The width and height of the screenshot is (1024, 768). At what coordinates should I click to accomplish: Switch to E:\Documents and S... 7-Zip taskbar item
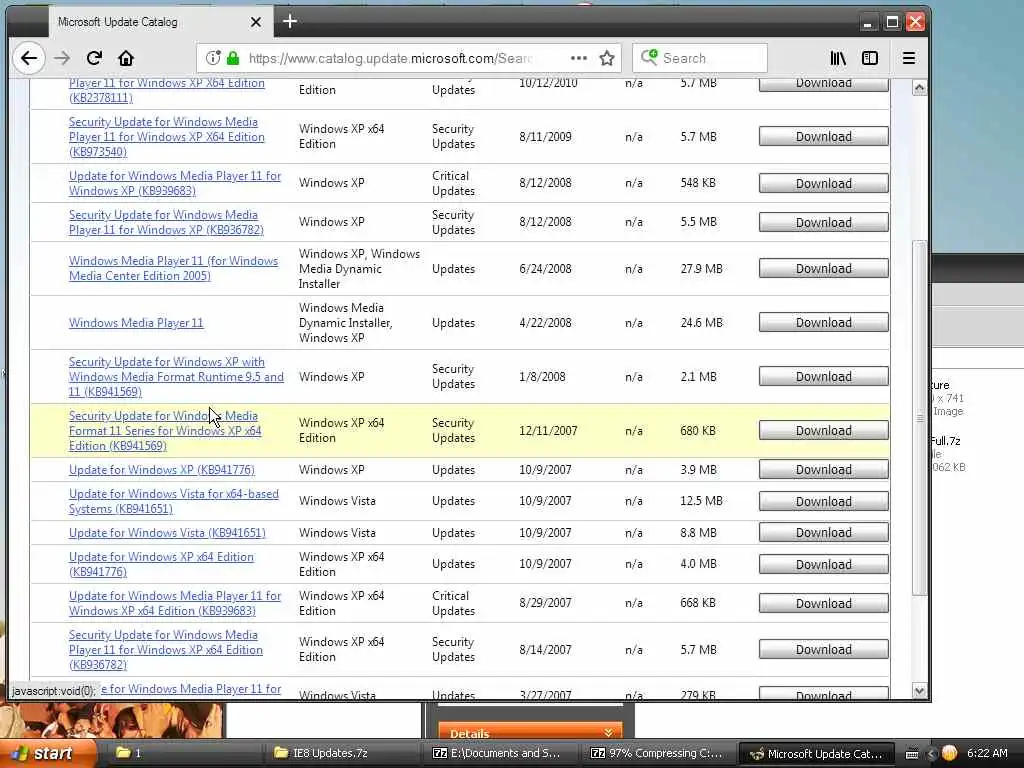500,753
